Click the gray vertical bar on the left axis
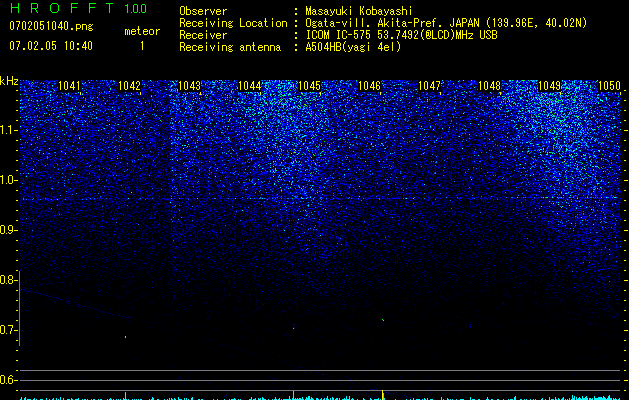 pos(20,308)
